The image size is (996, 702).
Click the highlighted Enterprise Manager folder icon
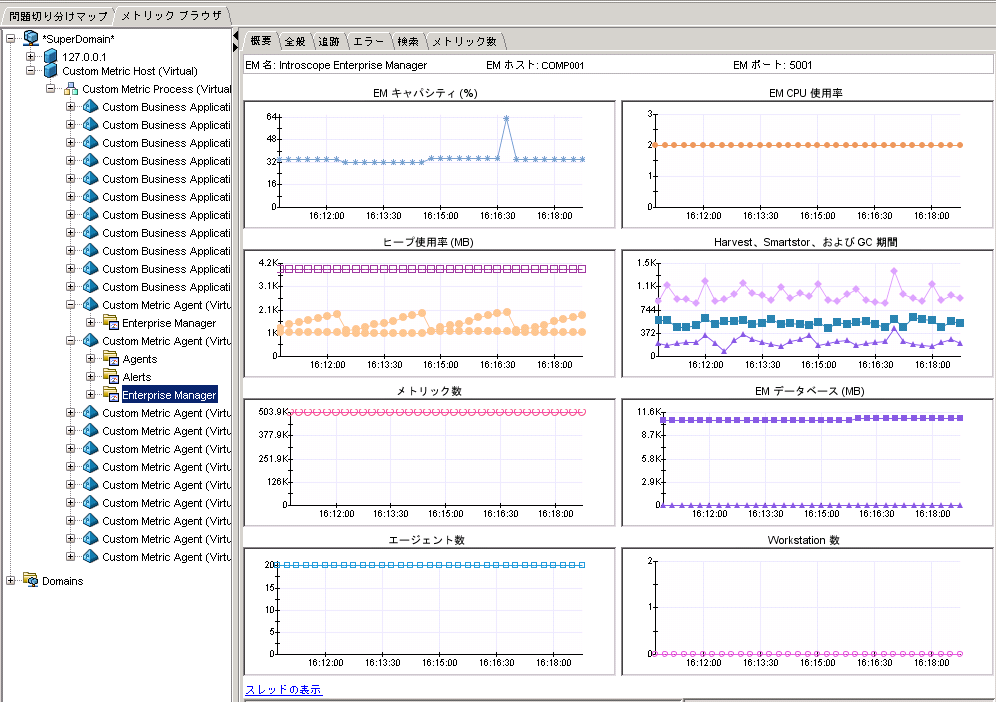111,395
